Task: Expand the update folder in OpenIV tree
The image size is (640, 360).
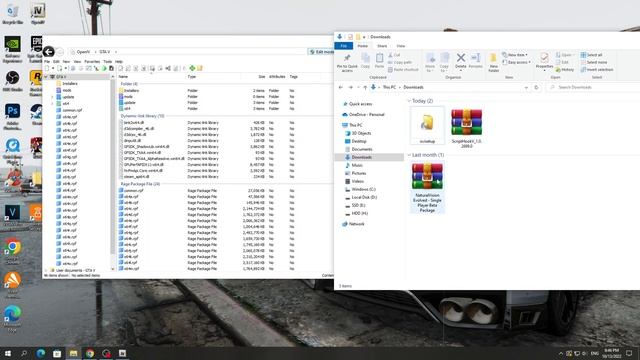Action: [x=52, y=97]
